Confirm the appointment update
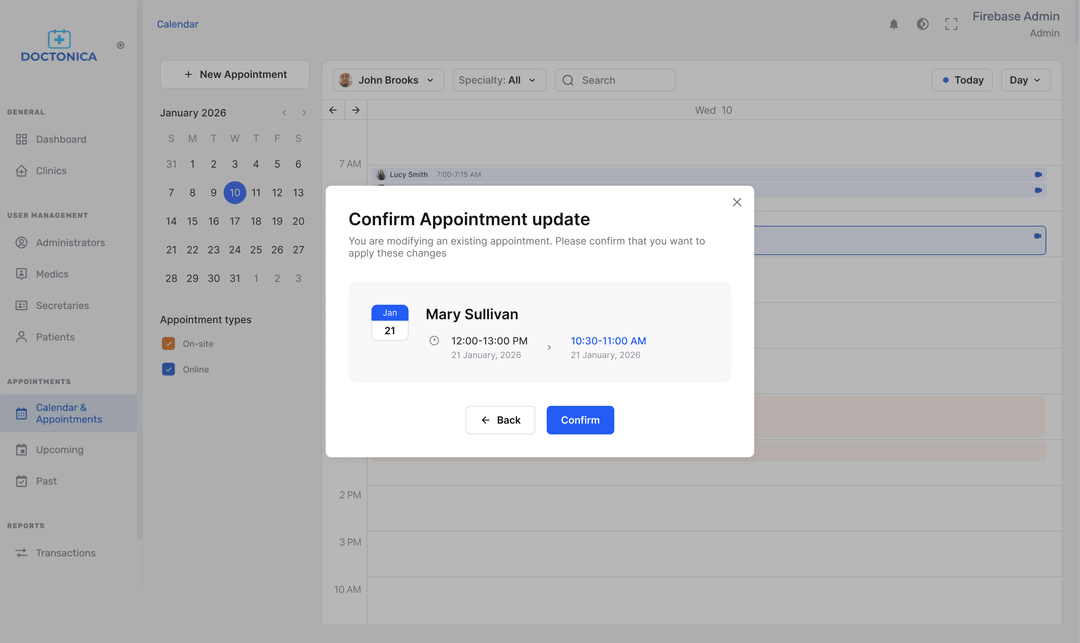The width and height of the screenshot is (1080, 643). pyautogui.click(x=580, y=420)
